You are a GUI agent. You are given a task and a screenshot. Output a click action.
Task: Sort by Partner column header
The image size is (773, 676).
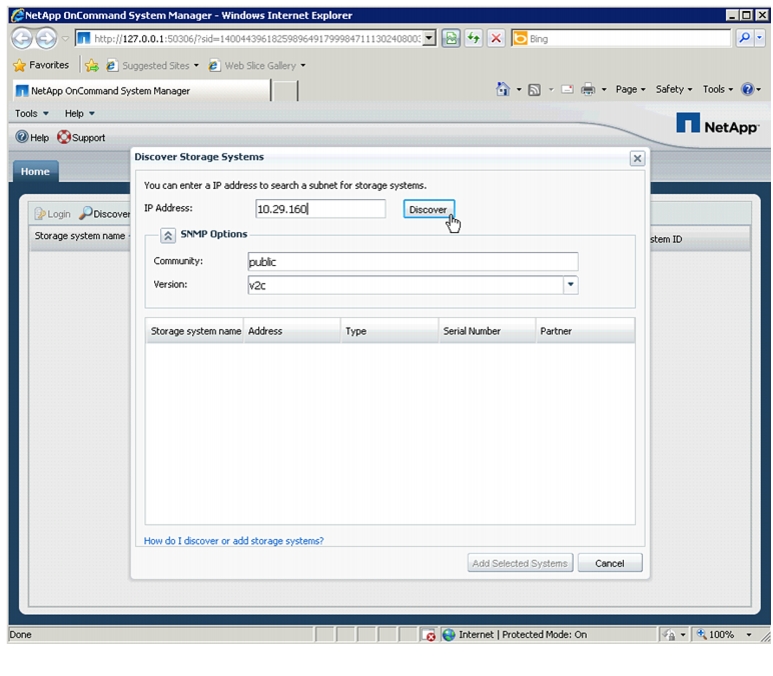(585, 331)
